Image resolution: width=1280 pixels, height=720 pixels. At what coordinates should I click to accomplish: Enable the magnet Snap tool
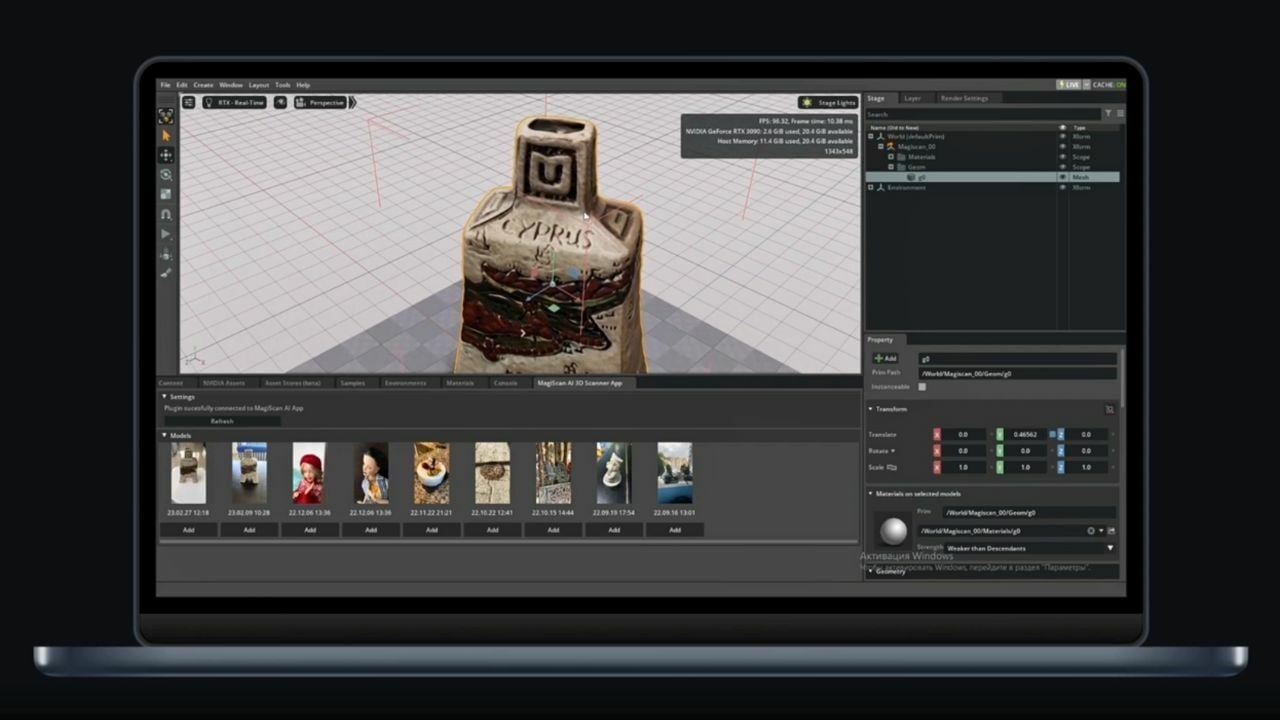coord(166,214)
